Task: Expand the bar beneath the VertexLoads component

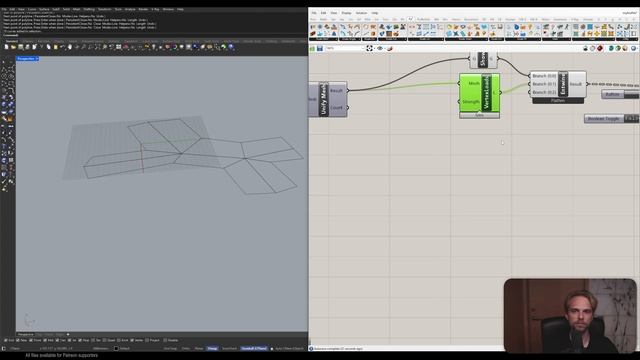Action: pyautogui.click(x=479, y=116)
